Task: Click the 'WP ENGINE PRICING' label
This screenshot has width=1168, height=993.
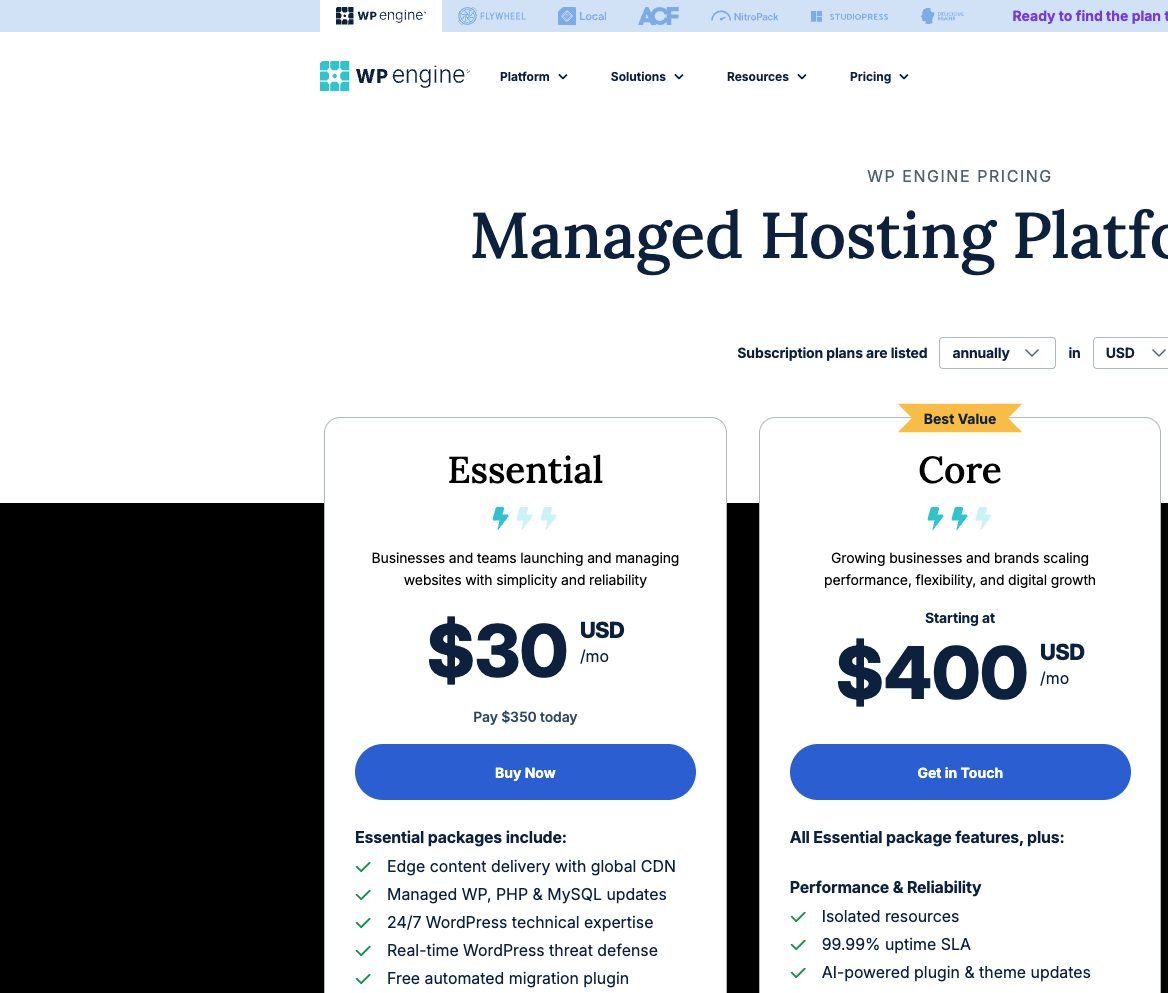Action: pyautogui.click(x=959, y=177)
